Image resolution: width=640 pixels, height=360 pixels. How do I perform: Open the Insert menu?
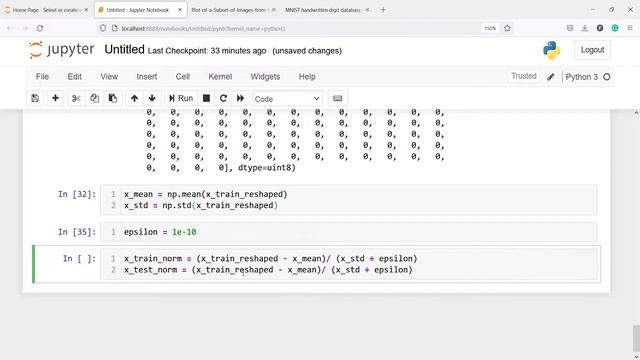coord(147,77)
